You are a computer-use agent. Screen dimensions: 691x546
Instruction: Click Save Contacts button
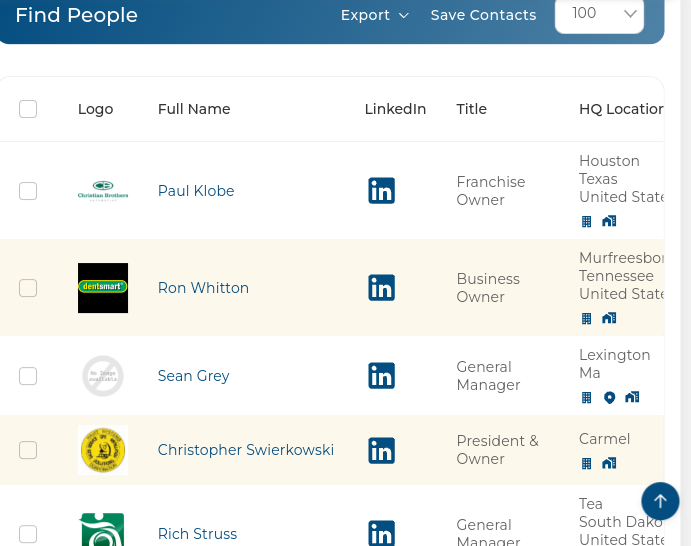tap(483, 15)
